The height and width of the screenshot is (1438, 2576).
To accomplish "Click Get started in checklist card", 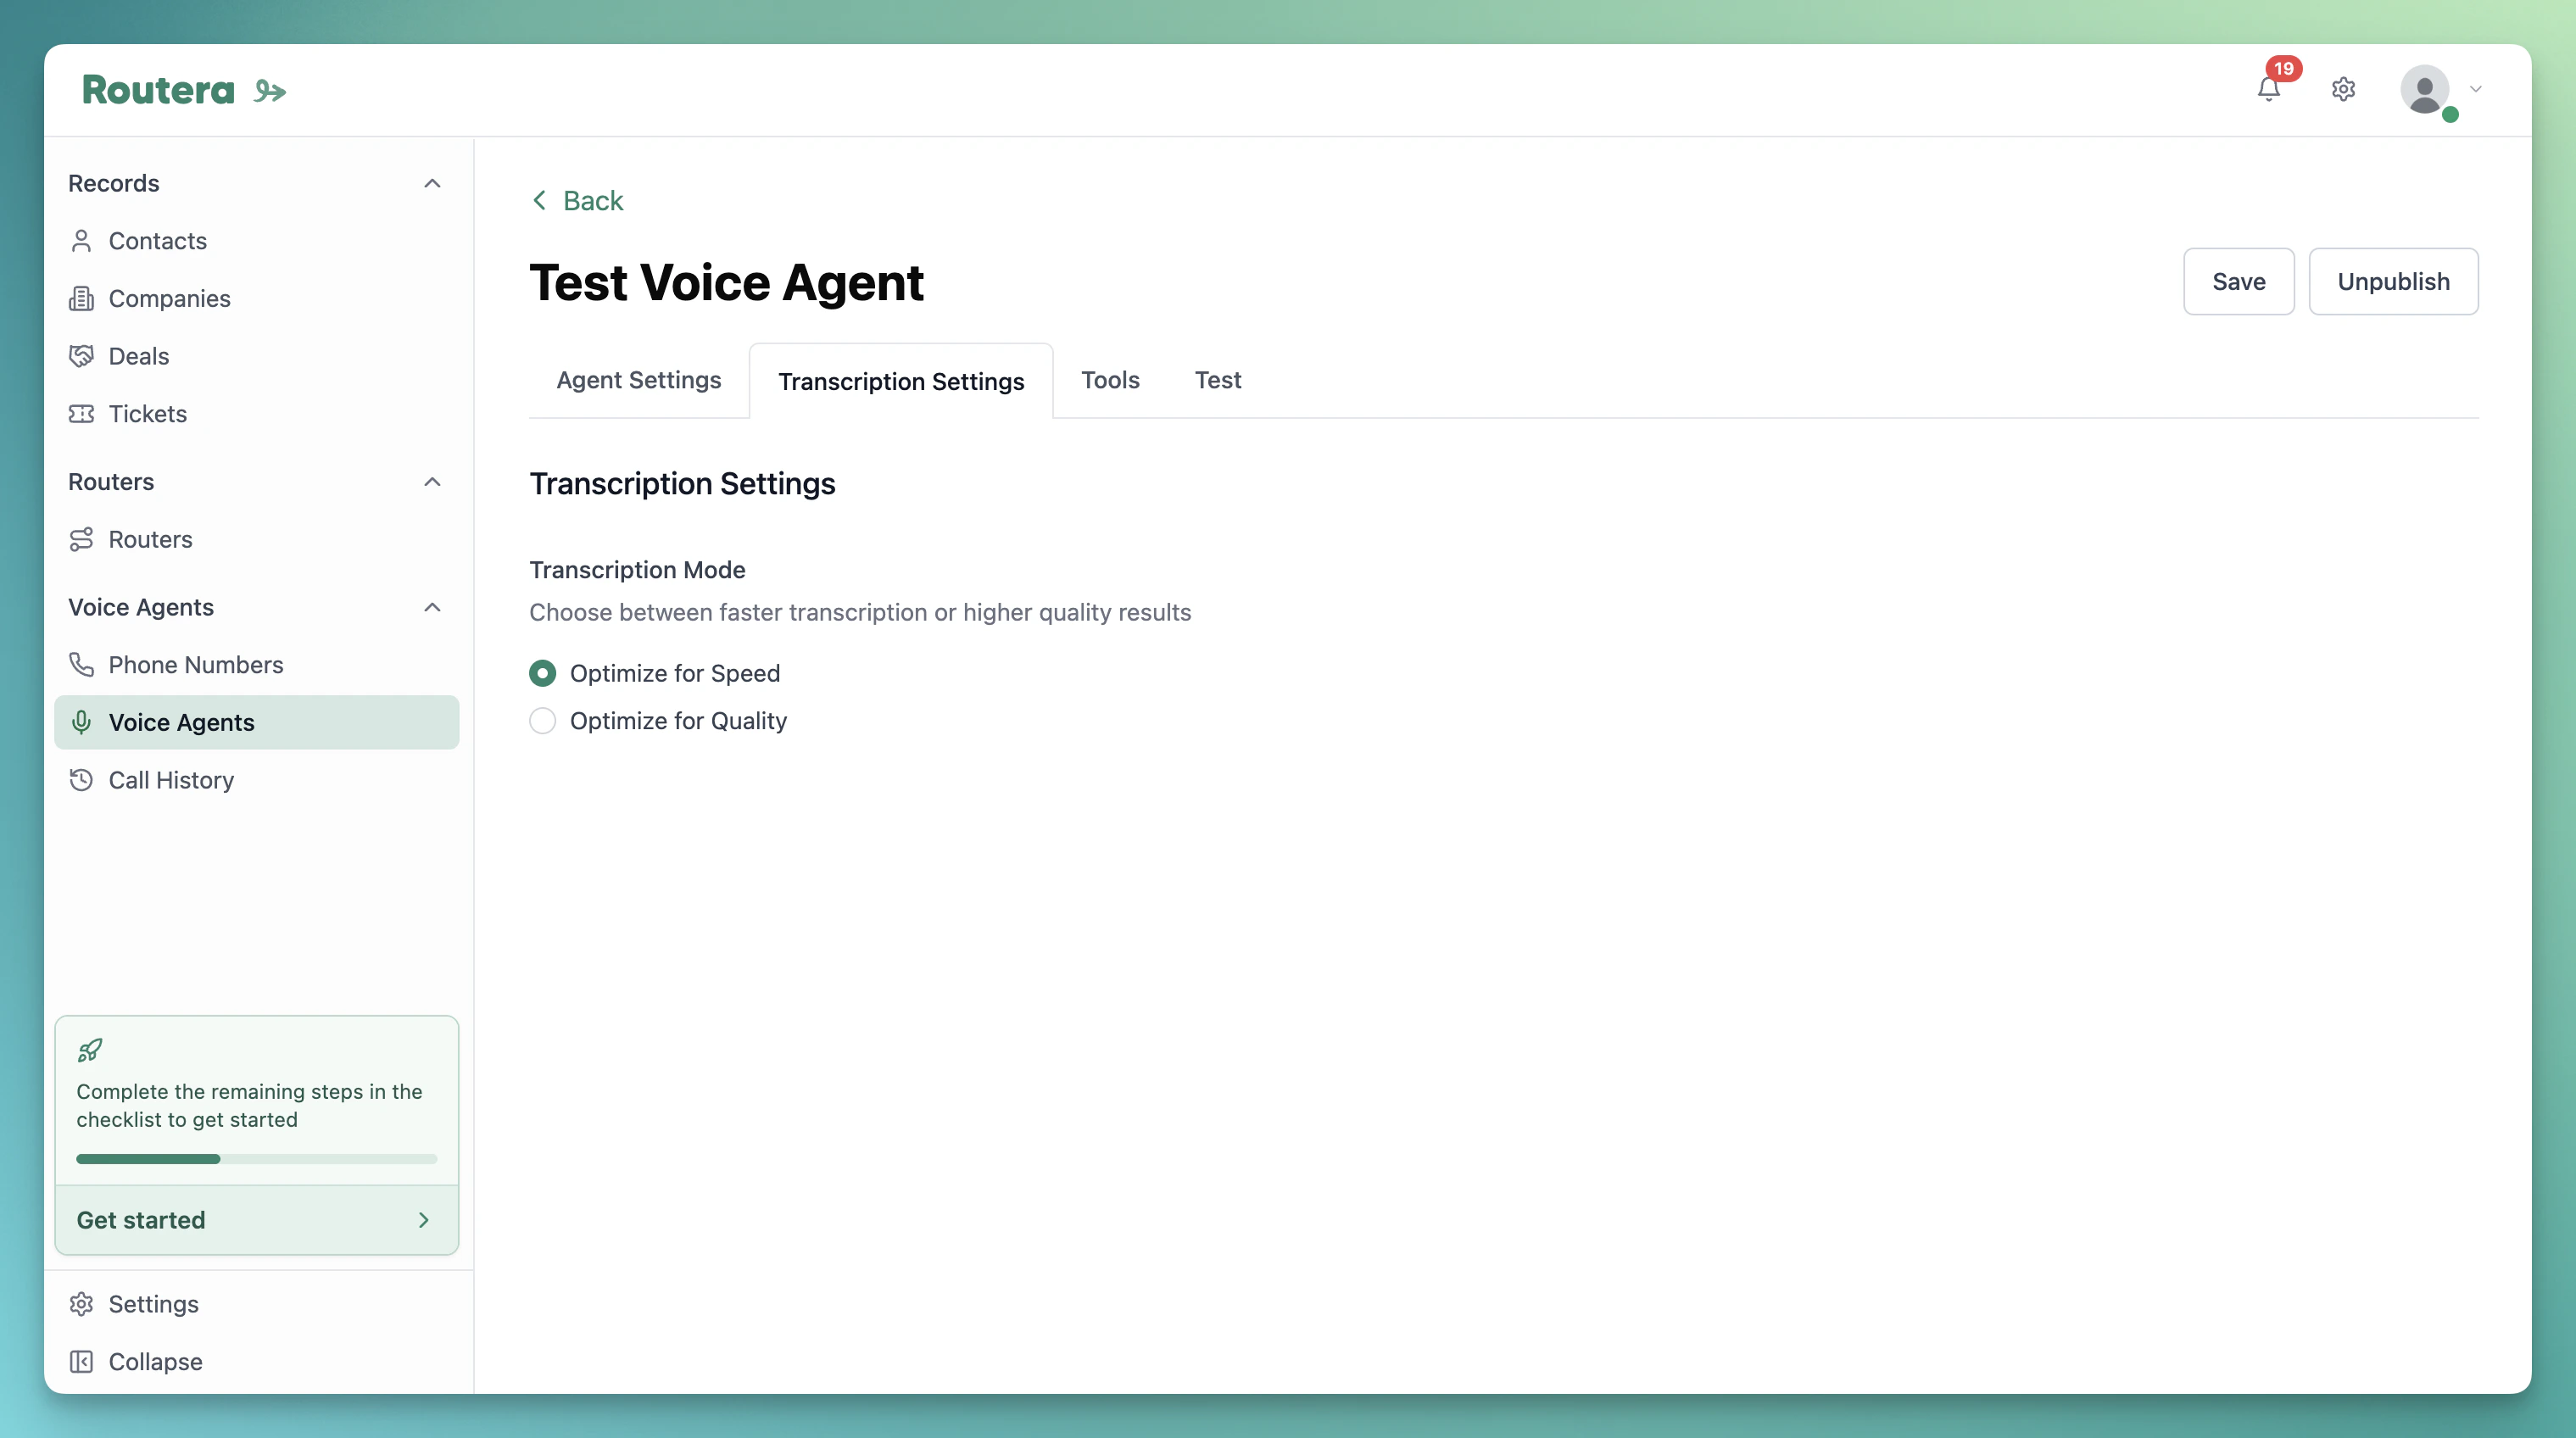I will coord(257,1220).
